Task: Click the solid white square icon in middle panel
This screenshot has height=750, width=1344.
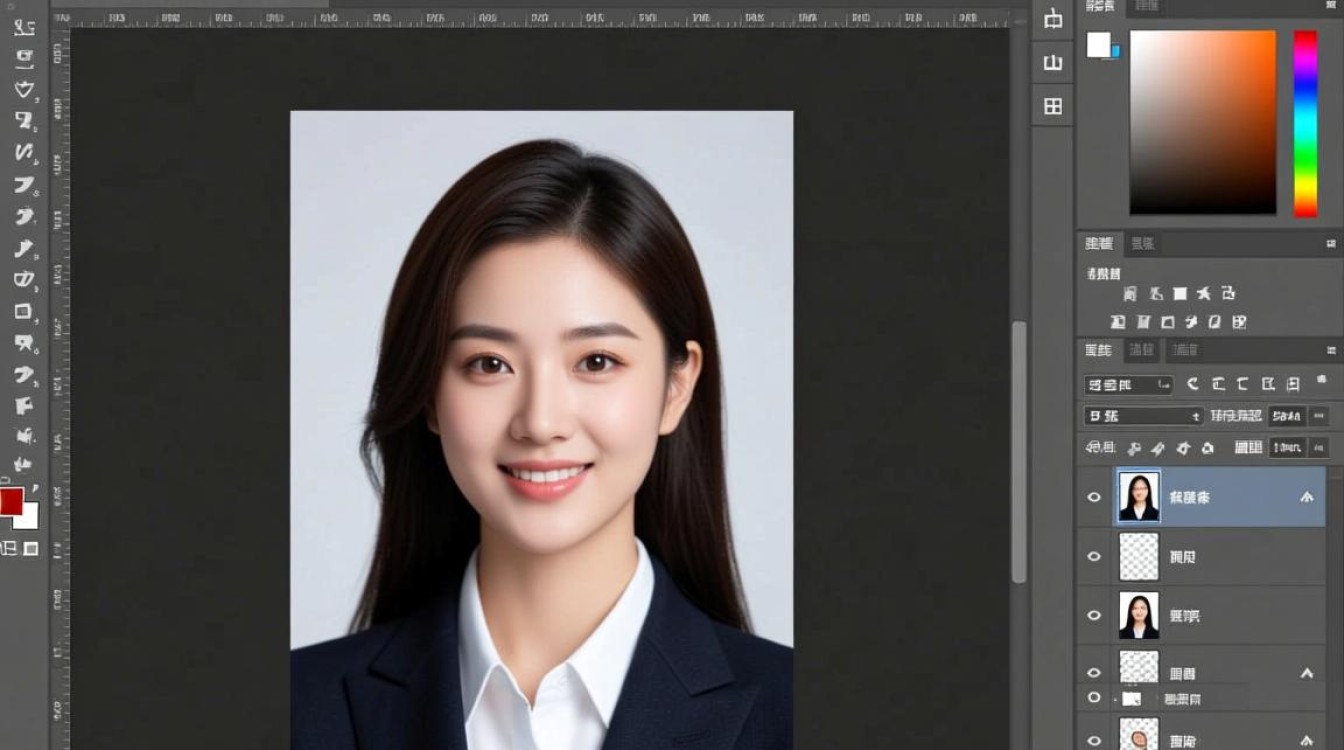Action: click(x=1180, y=294)
